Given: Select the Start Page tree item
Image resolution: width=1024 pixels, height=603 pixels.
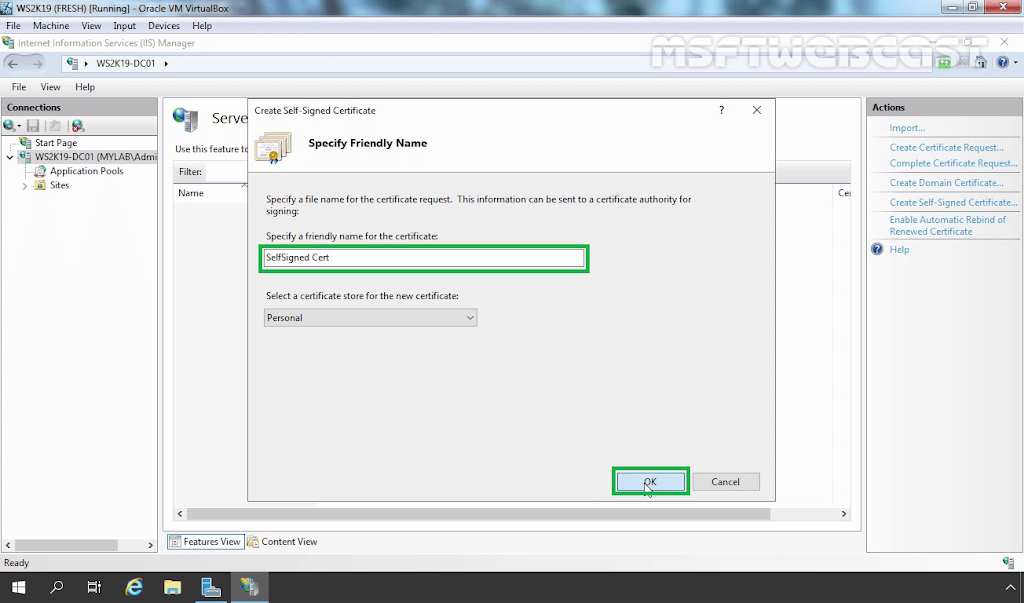Looking at the screenshot, I should 56,142.
